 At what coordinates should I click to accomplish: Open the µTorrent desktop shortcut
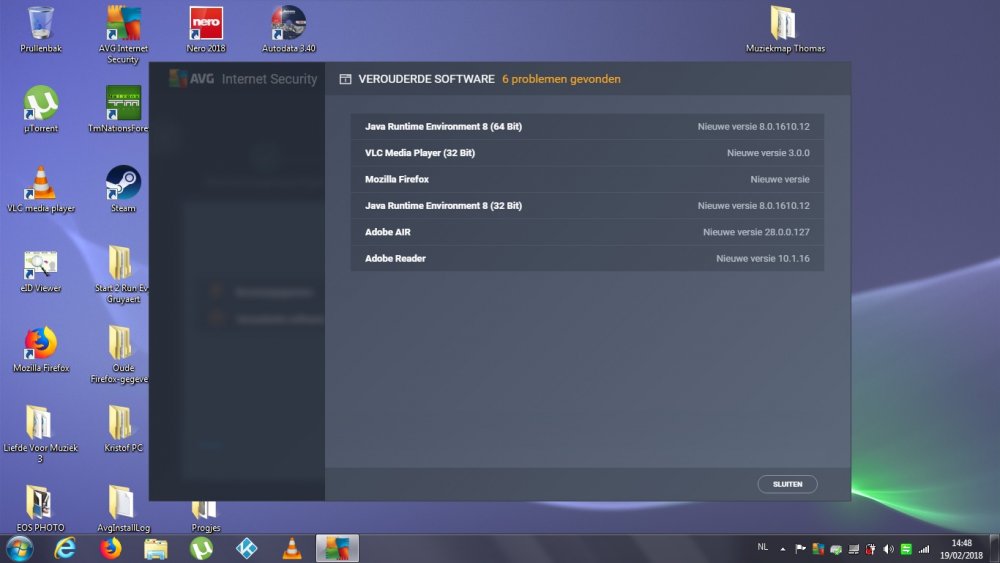[x=41, y=110]
